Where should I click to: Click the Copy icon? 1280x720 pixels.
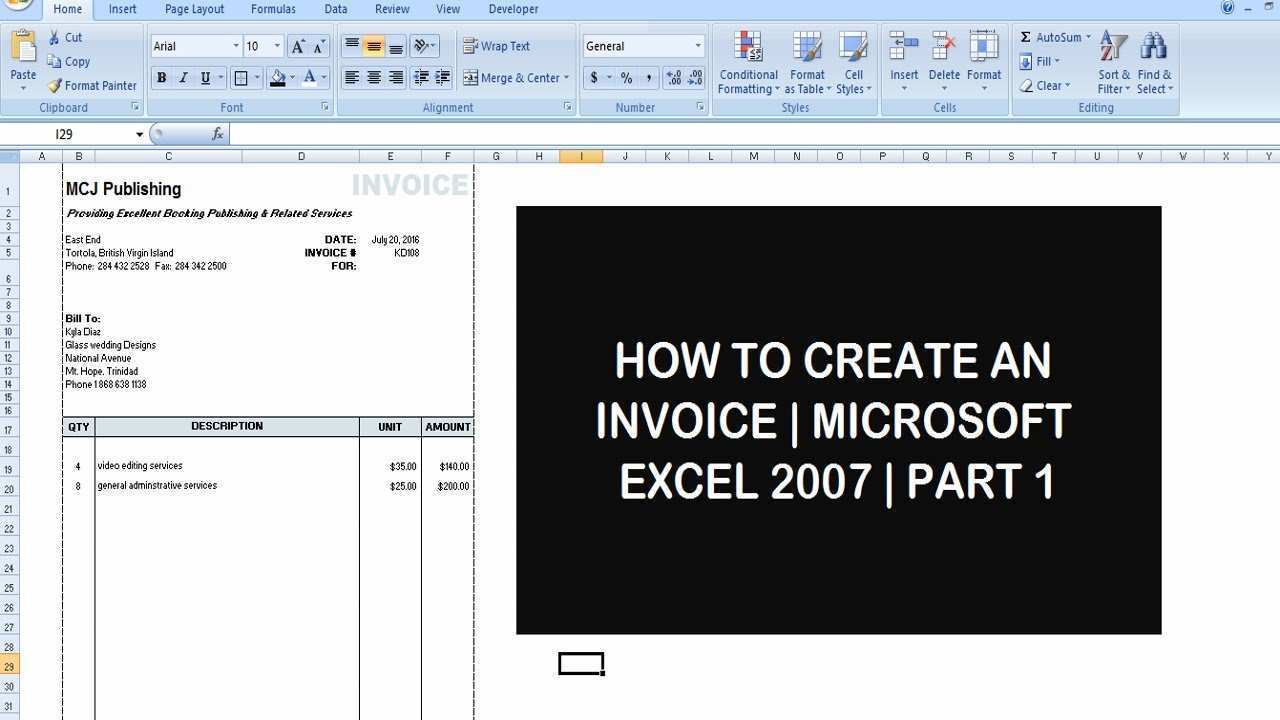[54, 62]
